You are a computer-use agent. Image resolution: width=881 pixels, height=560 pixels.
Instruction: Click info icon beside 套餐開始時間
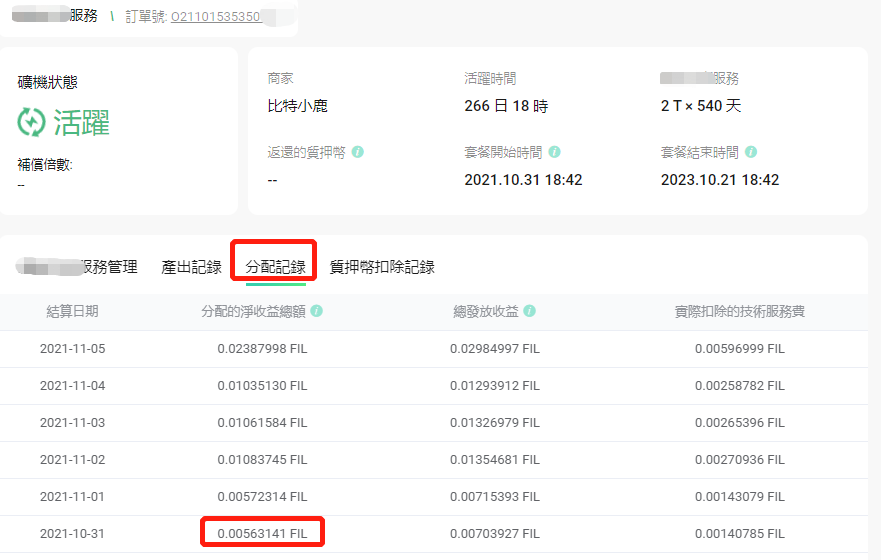pyautogui.click(x=554, y=153)
